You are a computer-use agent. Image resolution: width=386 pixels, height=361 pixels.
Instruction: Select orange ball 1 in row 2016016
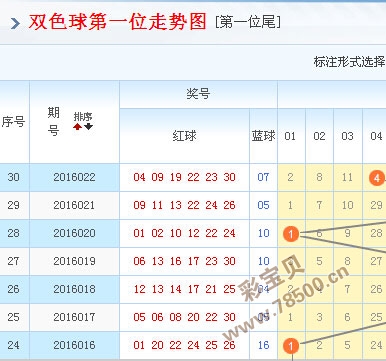coord(291,346)
